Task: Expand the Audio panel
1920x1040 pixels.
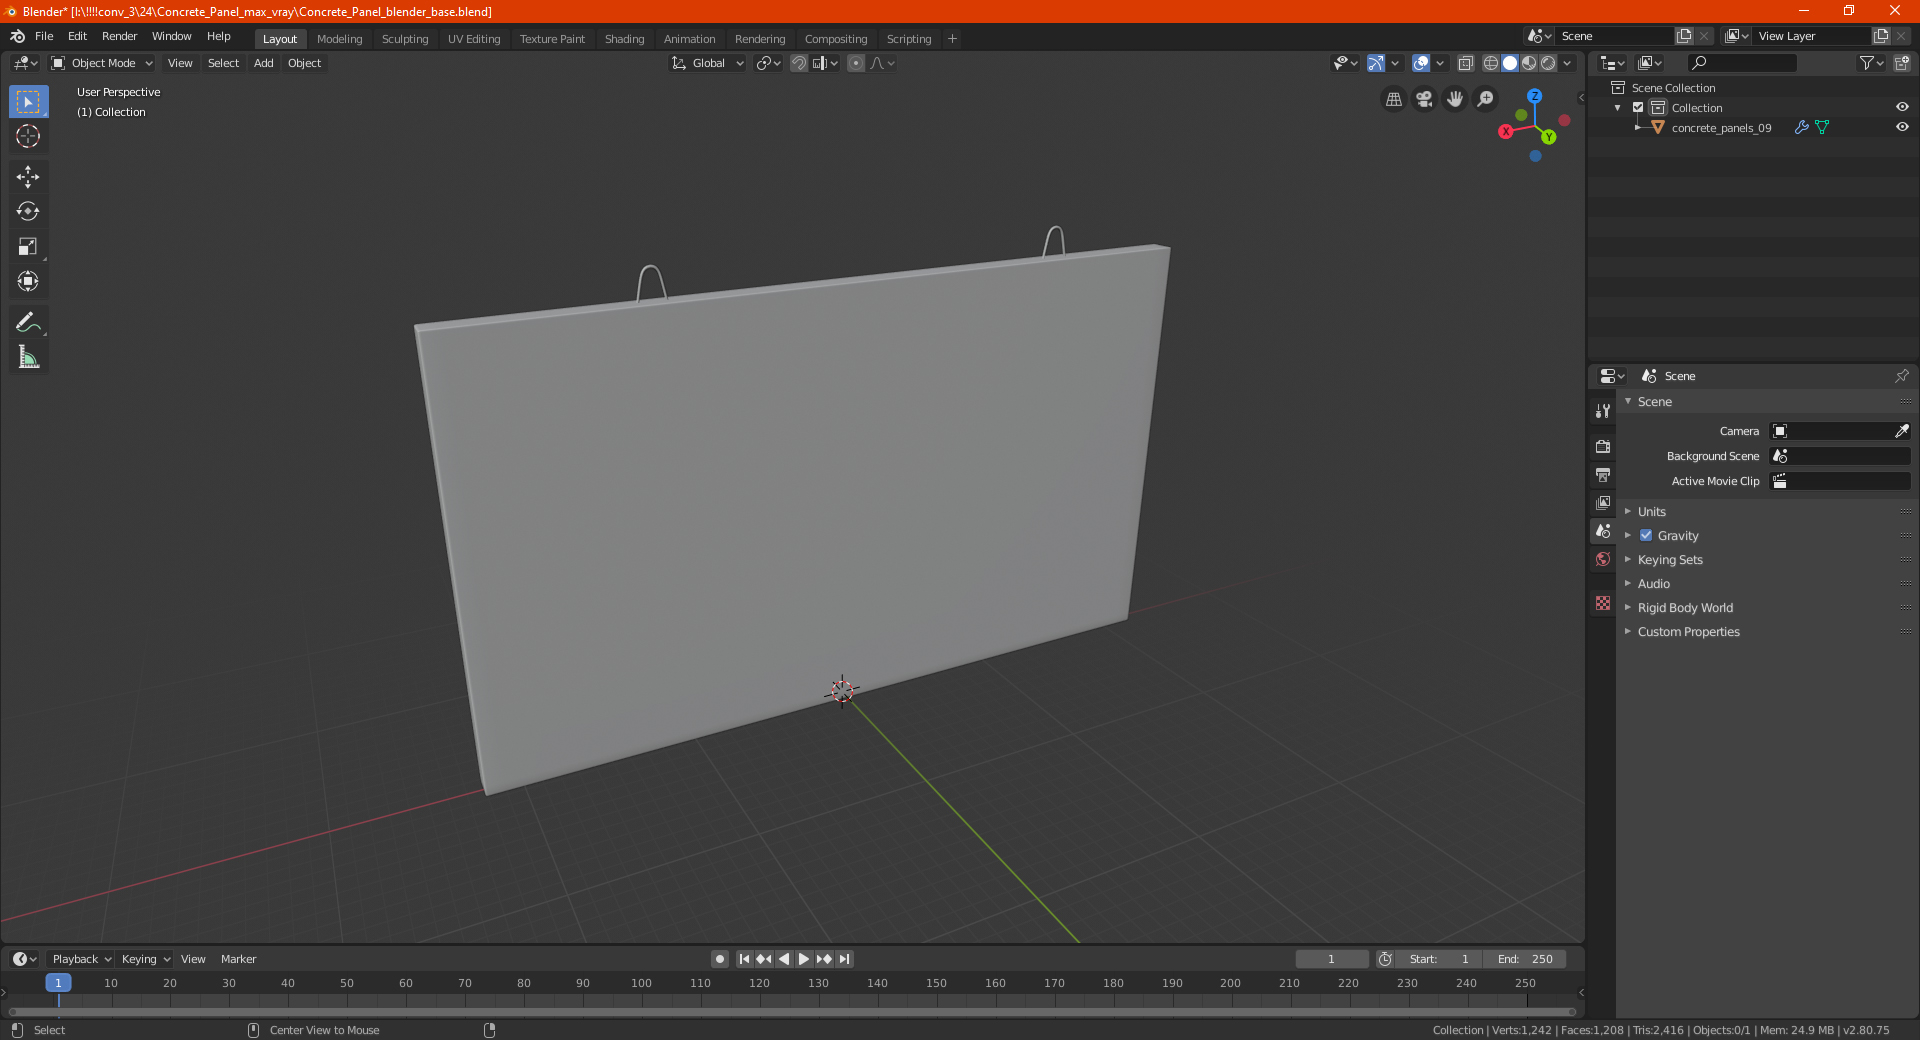Action: 1653,583
